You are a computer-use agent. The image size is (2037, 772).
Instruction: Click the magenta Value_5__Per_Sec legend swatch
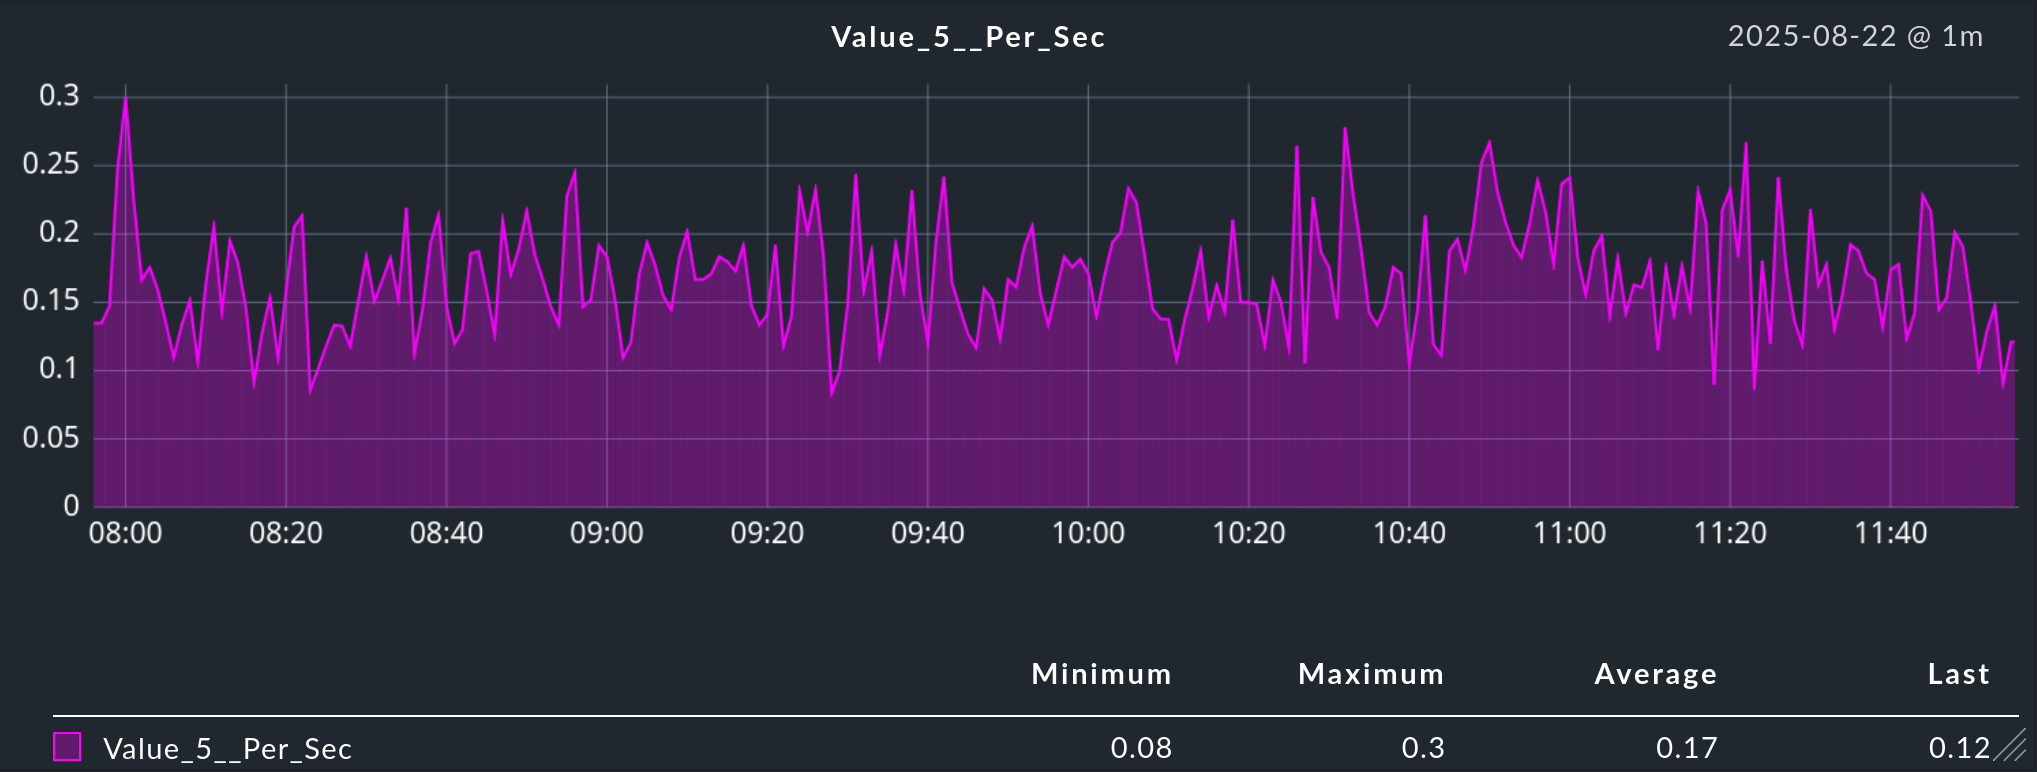click(67, 747)
